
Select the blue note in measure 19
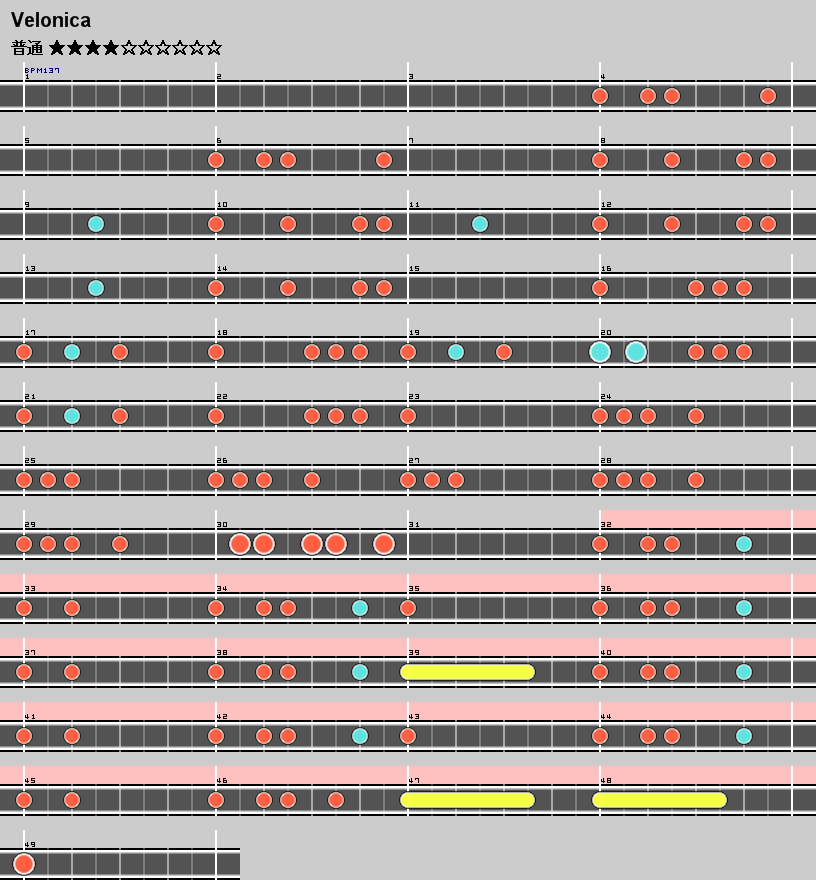(456, 352)
